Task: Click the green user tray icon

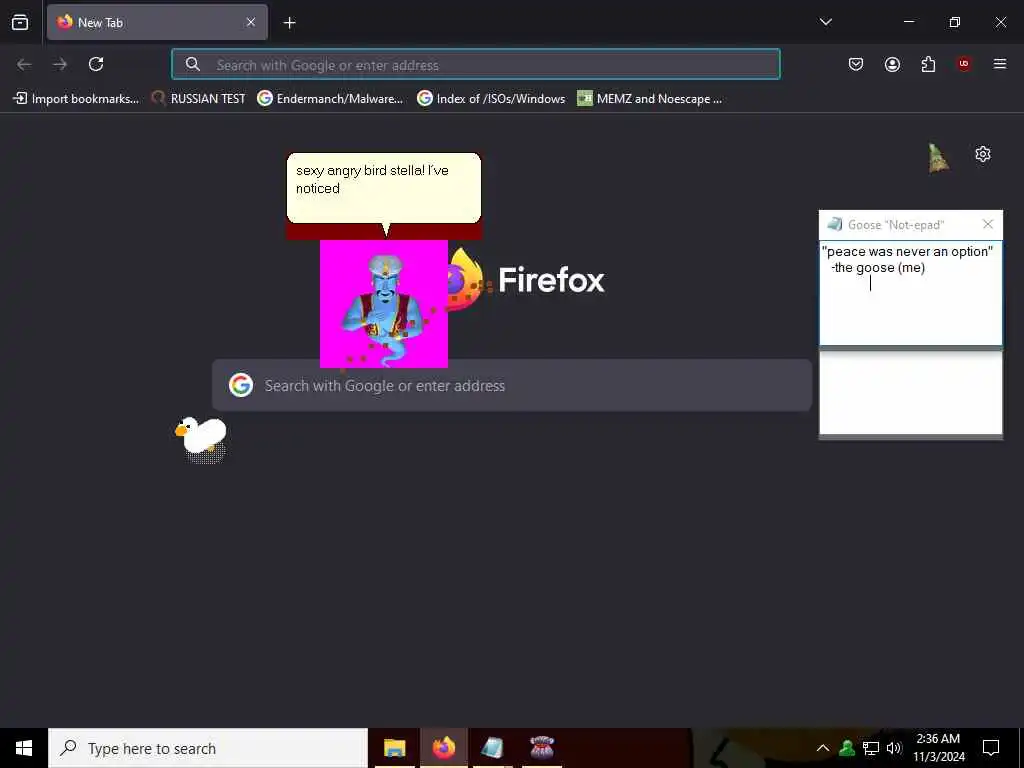Action: pos(847,748)
